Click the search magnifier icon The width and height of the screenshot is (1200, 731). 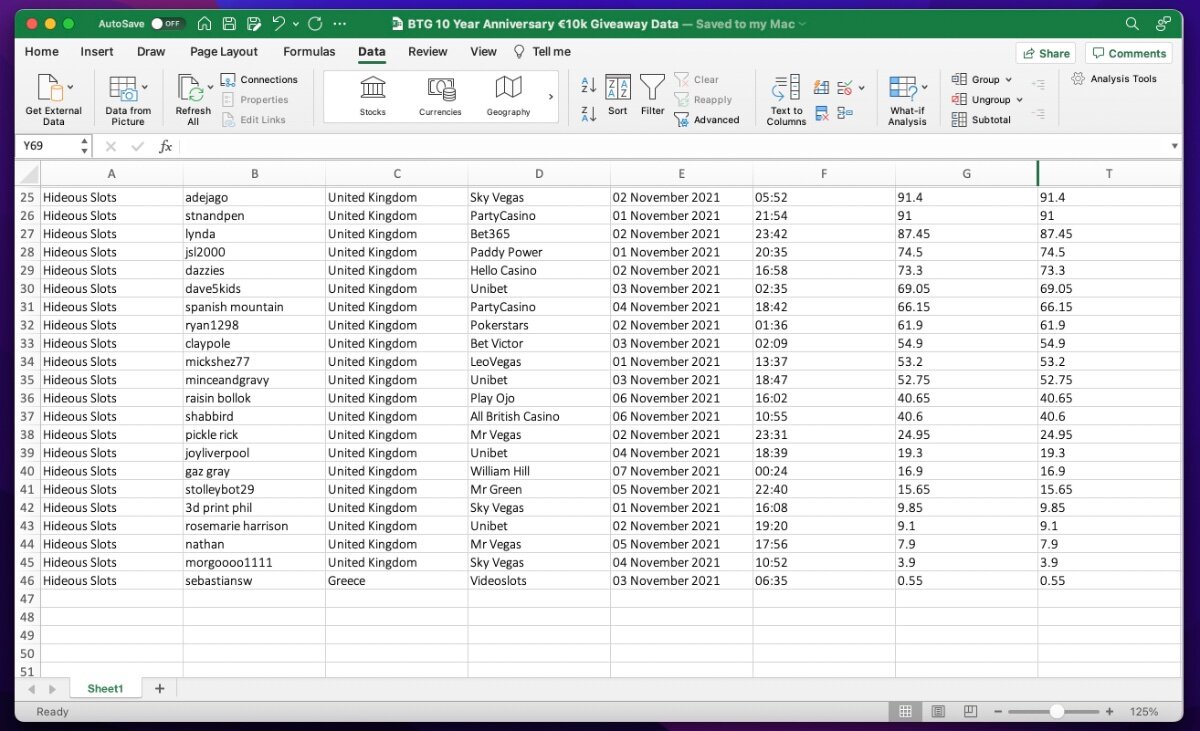(1132, 23)
